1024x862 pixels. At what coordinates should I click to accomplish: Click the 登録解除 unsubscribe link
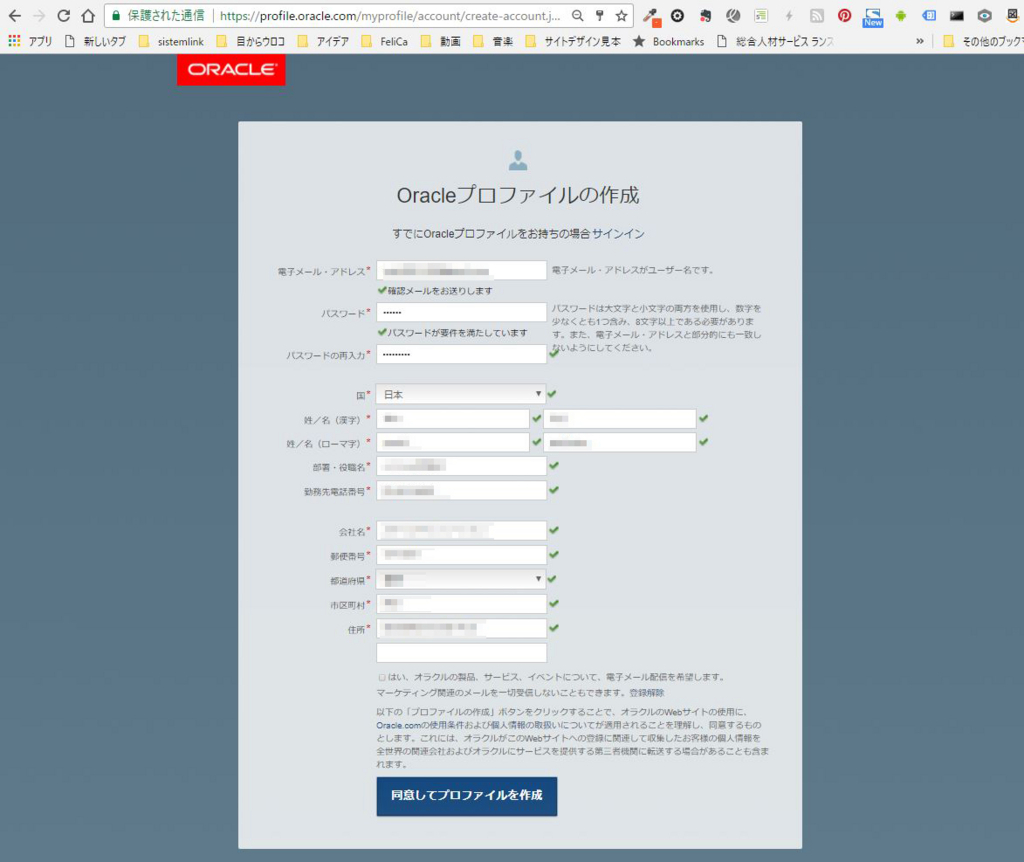[647, 693]
